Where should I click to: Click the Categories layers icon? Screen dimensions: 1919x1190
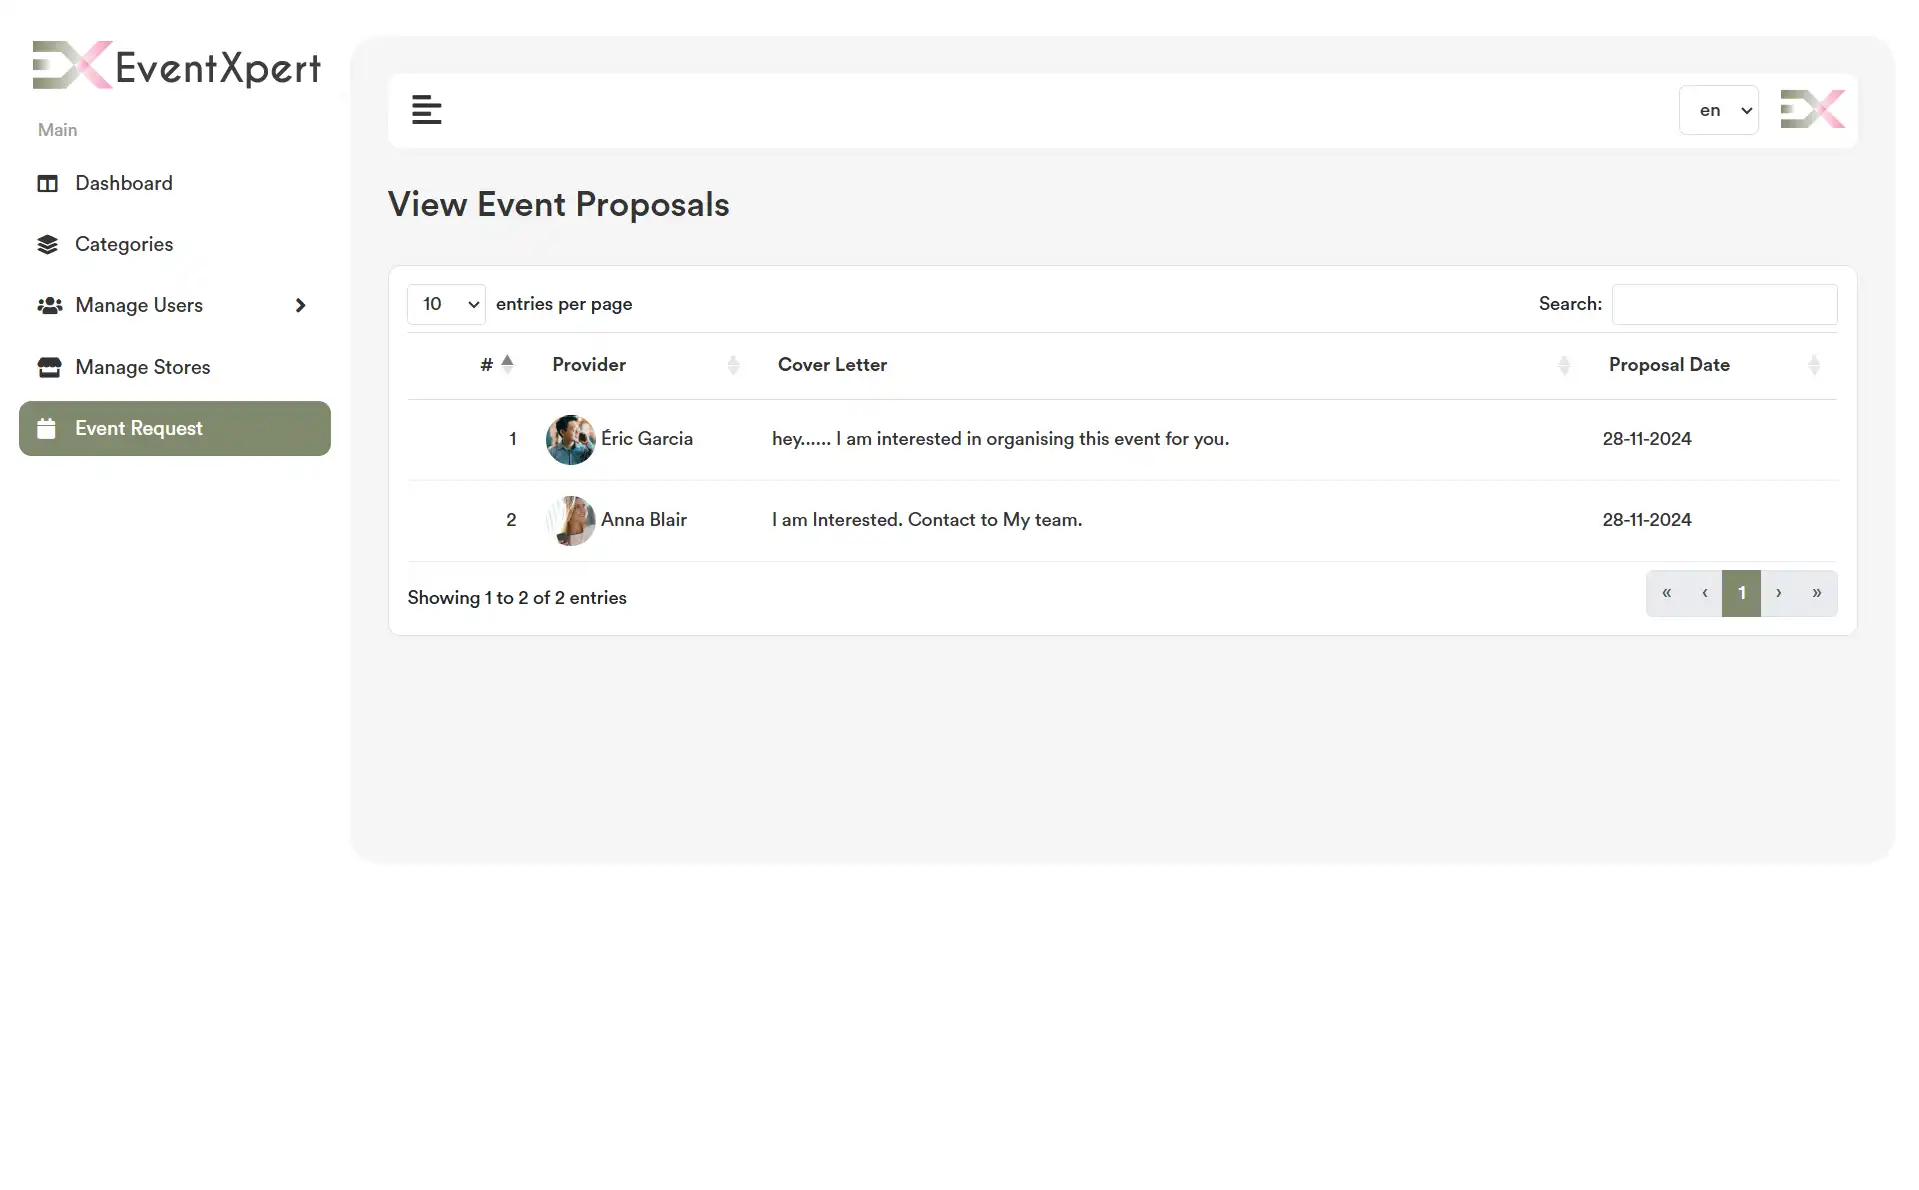(47, 244)
